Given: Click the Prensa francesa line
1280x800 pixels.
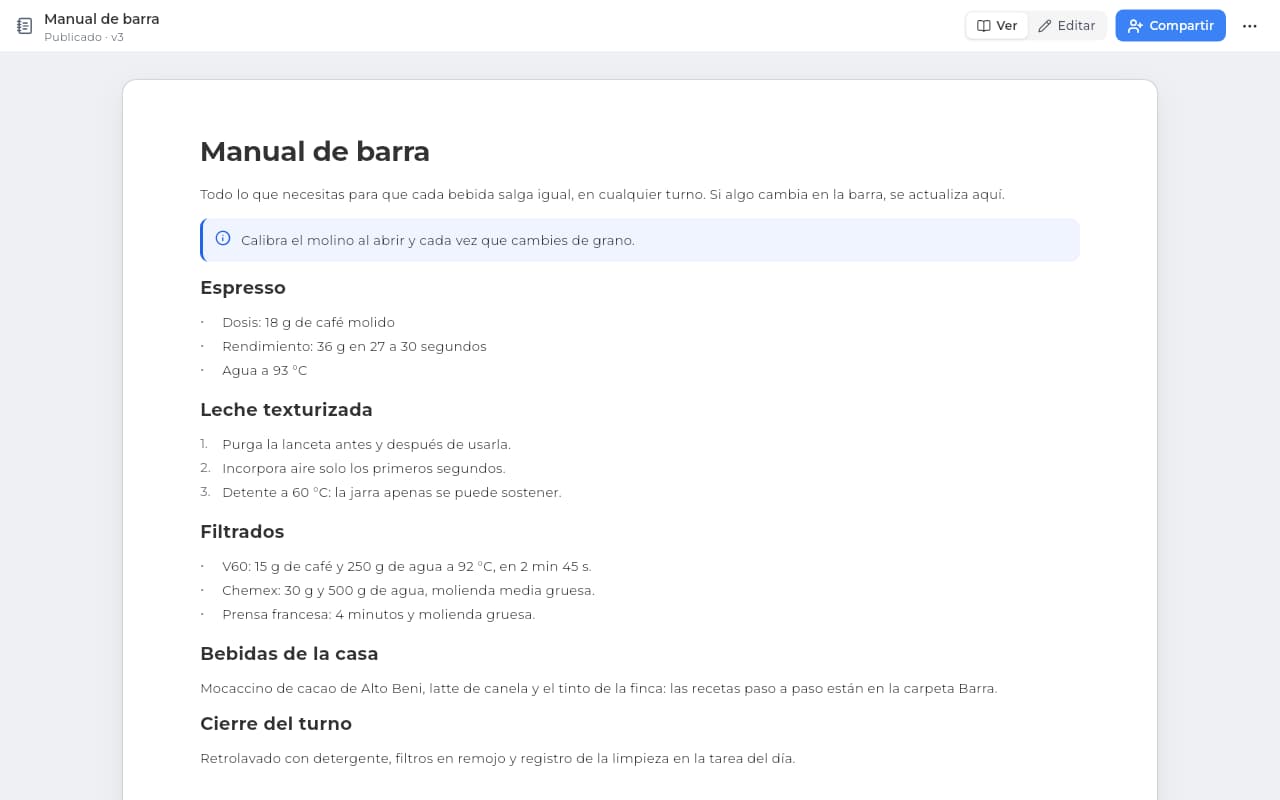Looking at the screenshot, I should coord(378,614).
